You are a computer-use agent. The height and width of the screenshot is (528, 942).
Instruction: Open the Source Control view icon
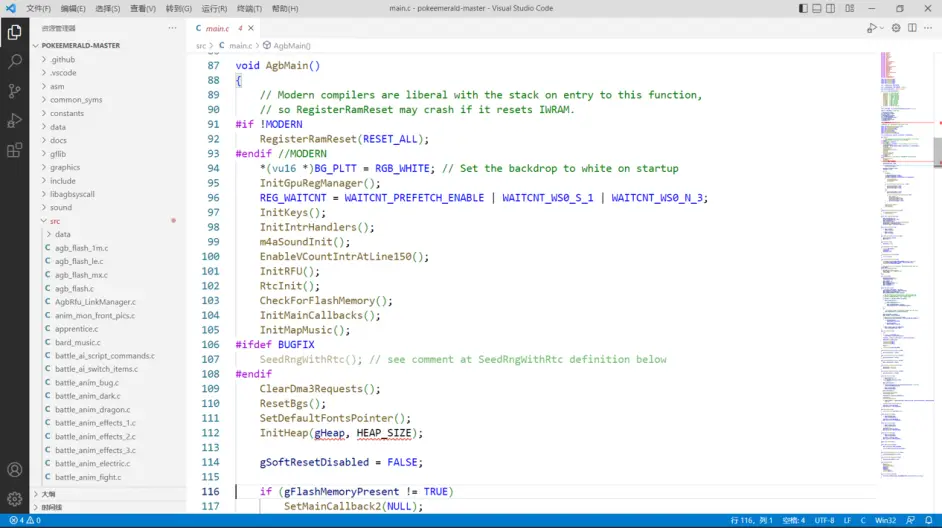click(x=14, y=91)
